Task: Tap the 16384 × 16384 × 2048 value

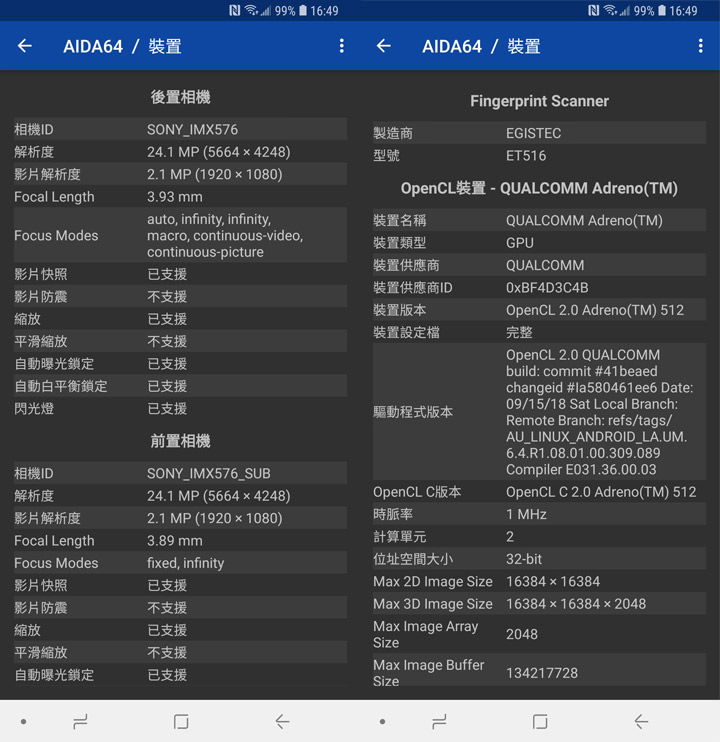Action: 576,604
